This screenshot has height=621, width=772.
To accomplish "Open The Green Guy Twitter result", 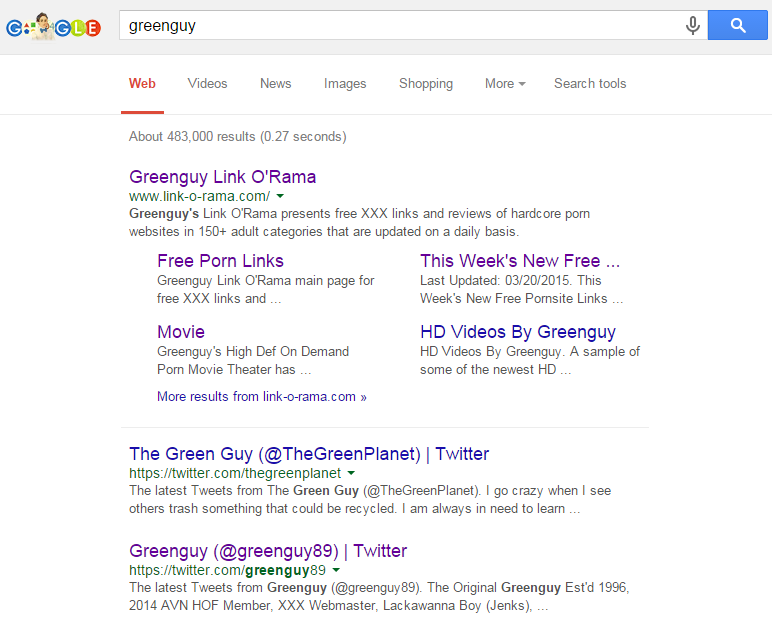I will (x=309, y=454).
